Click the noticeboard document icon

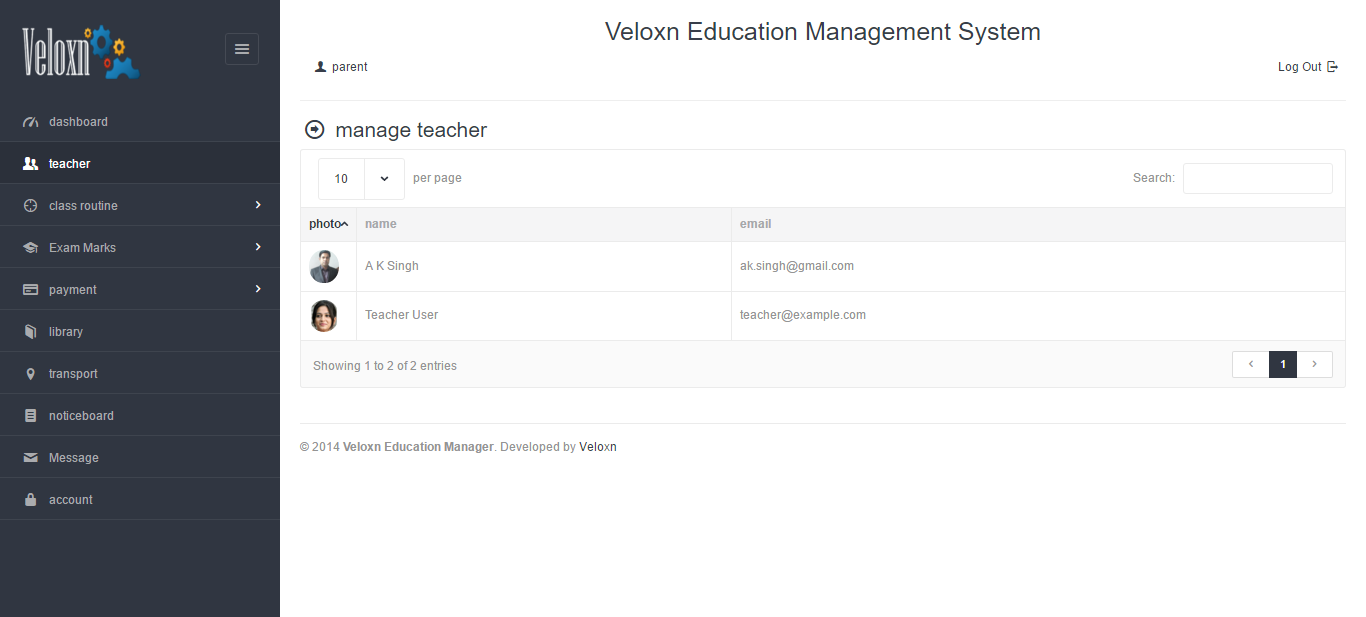pyautogui.click(x=30, y=416)
